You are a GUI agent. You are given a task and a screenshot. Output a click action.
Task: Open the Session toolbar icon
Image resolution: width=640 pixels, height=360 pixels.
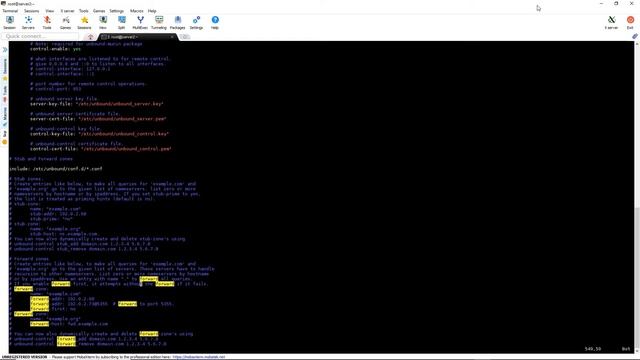click(9, 22)
